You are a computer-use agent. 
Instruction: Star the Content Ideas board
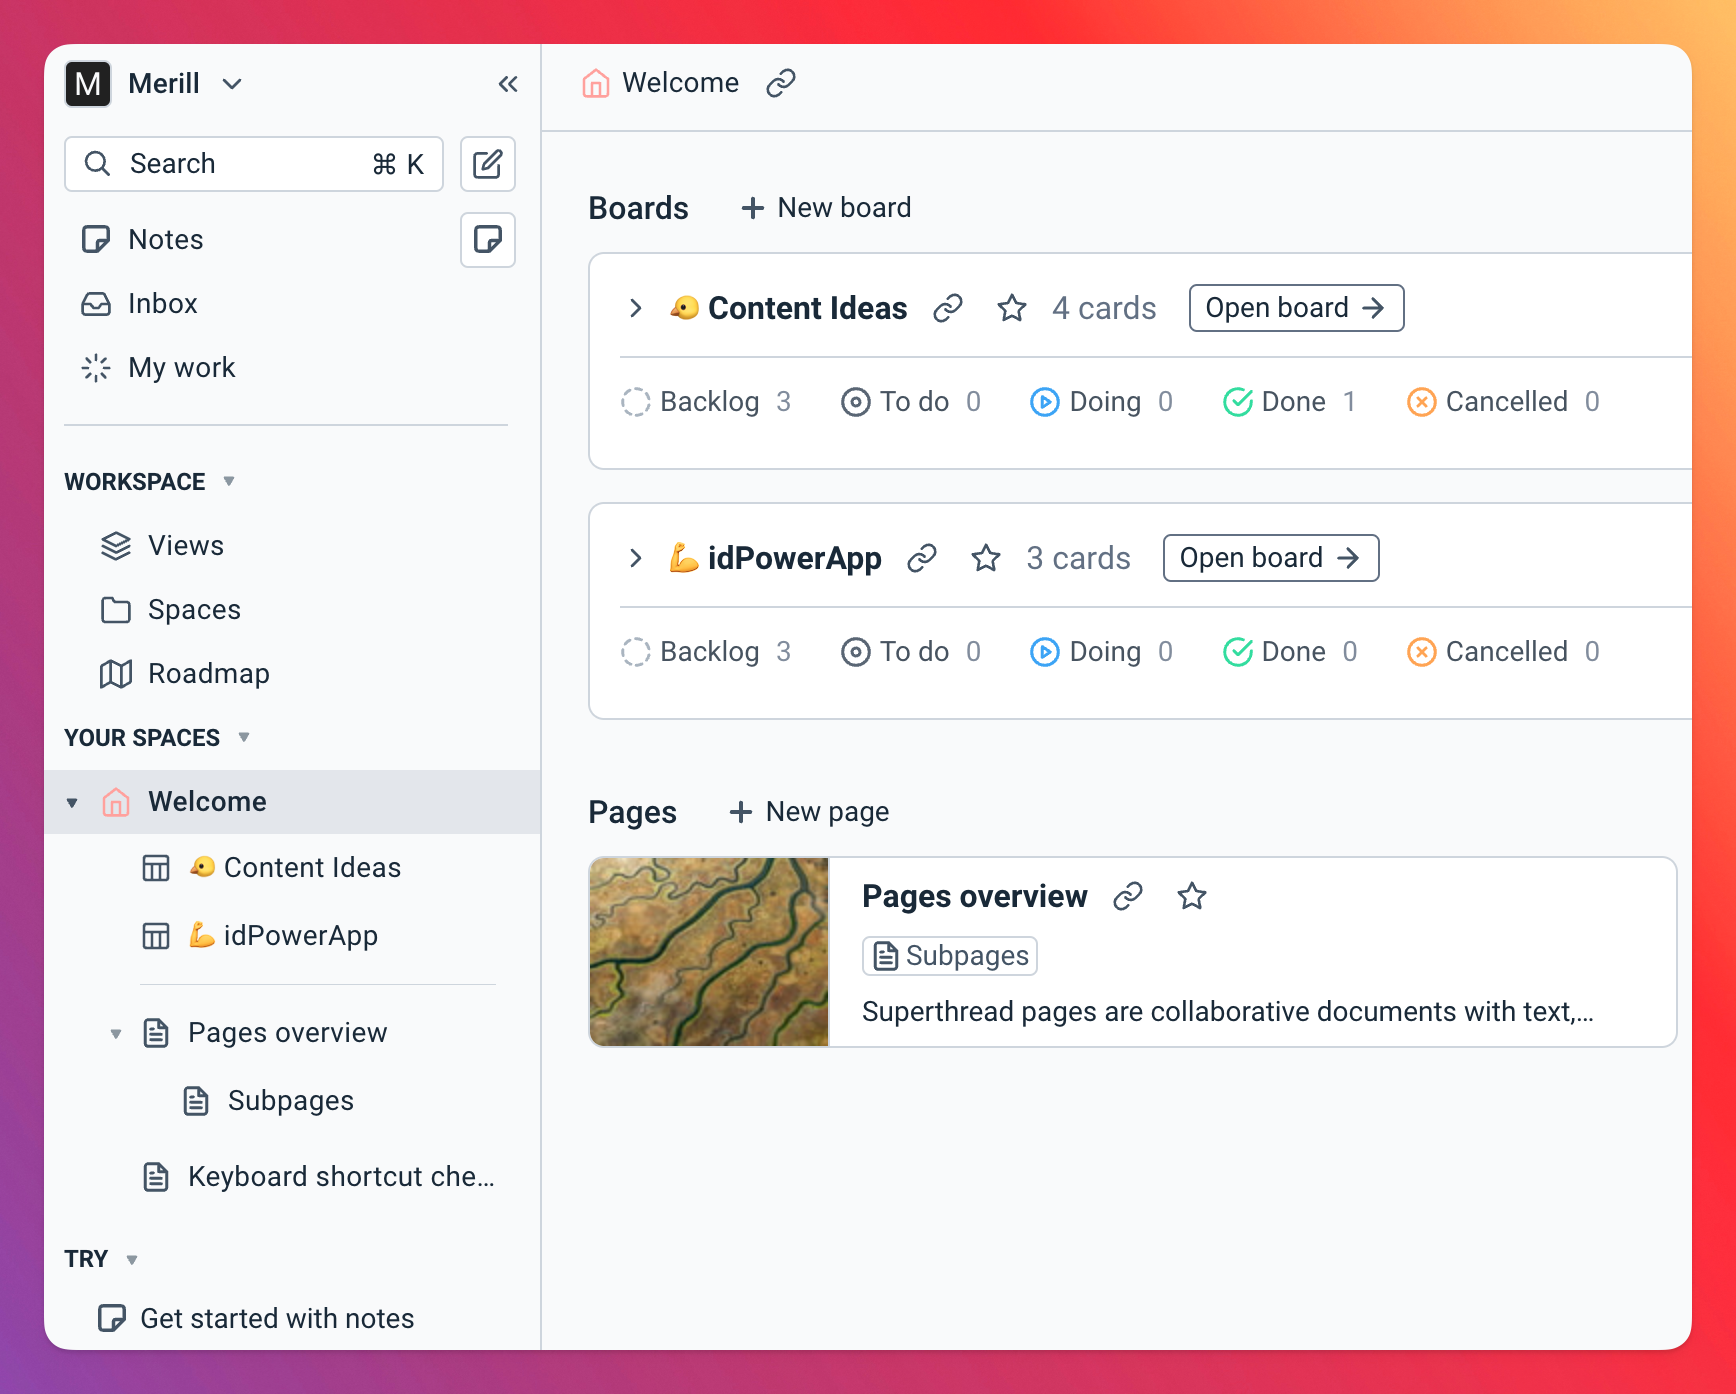coord(1012,309)
